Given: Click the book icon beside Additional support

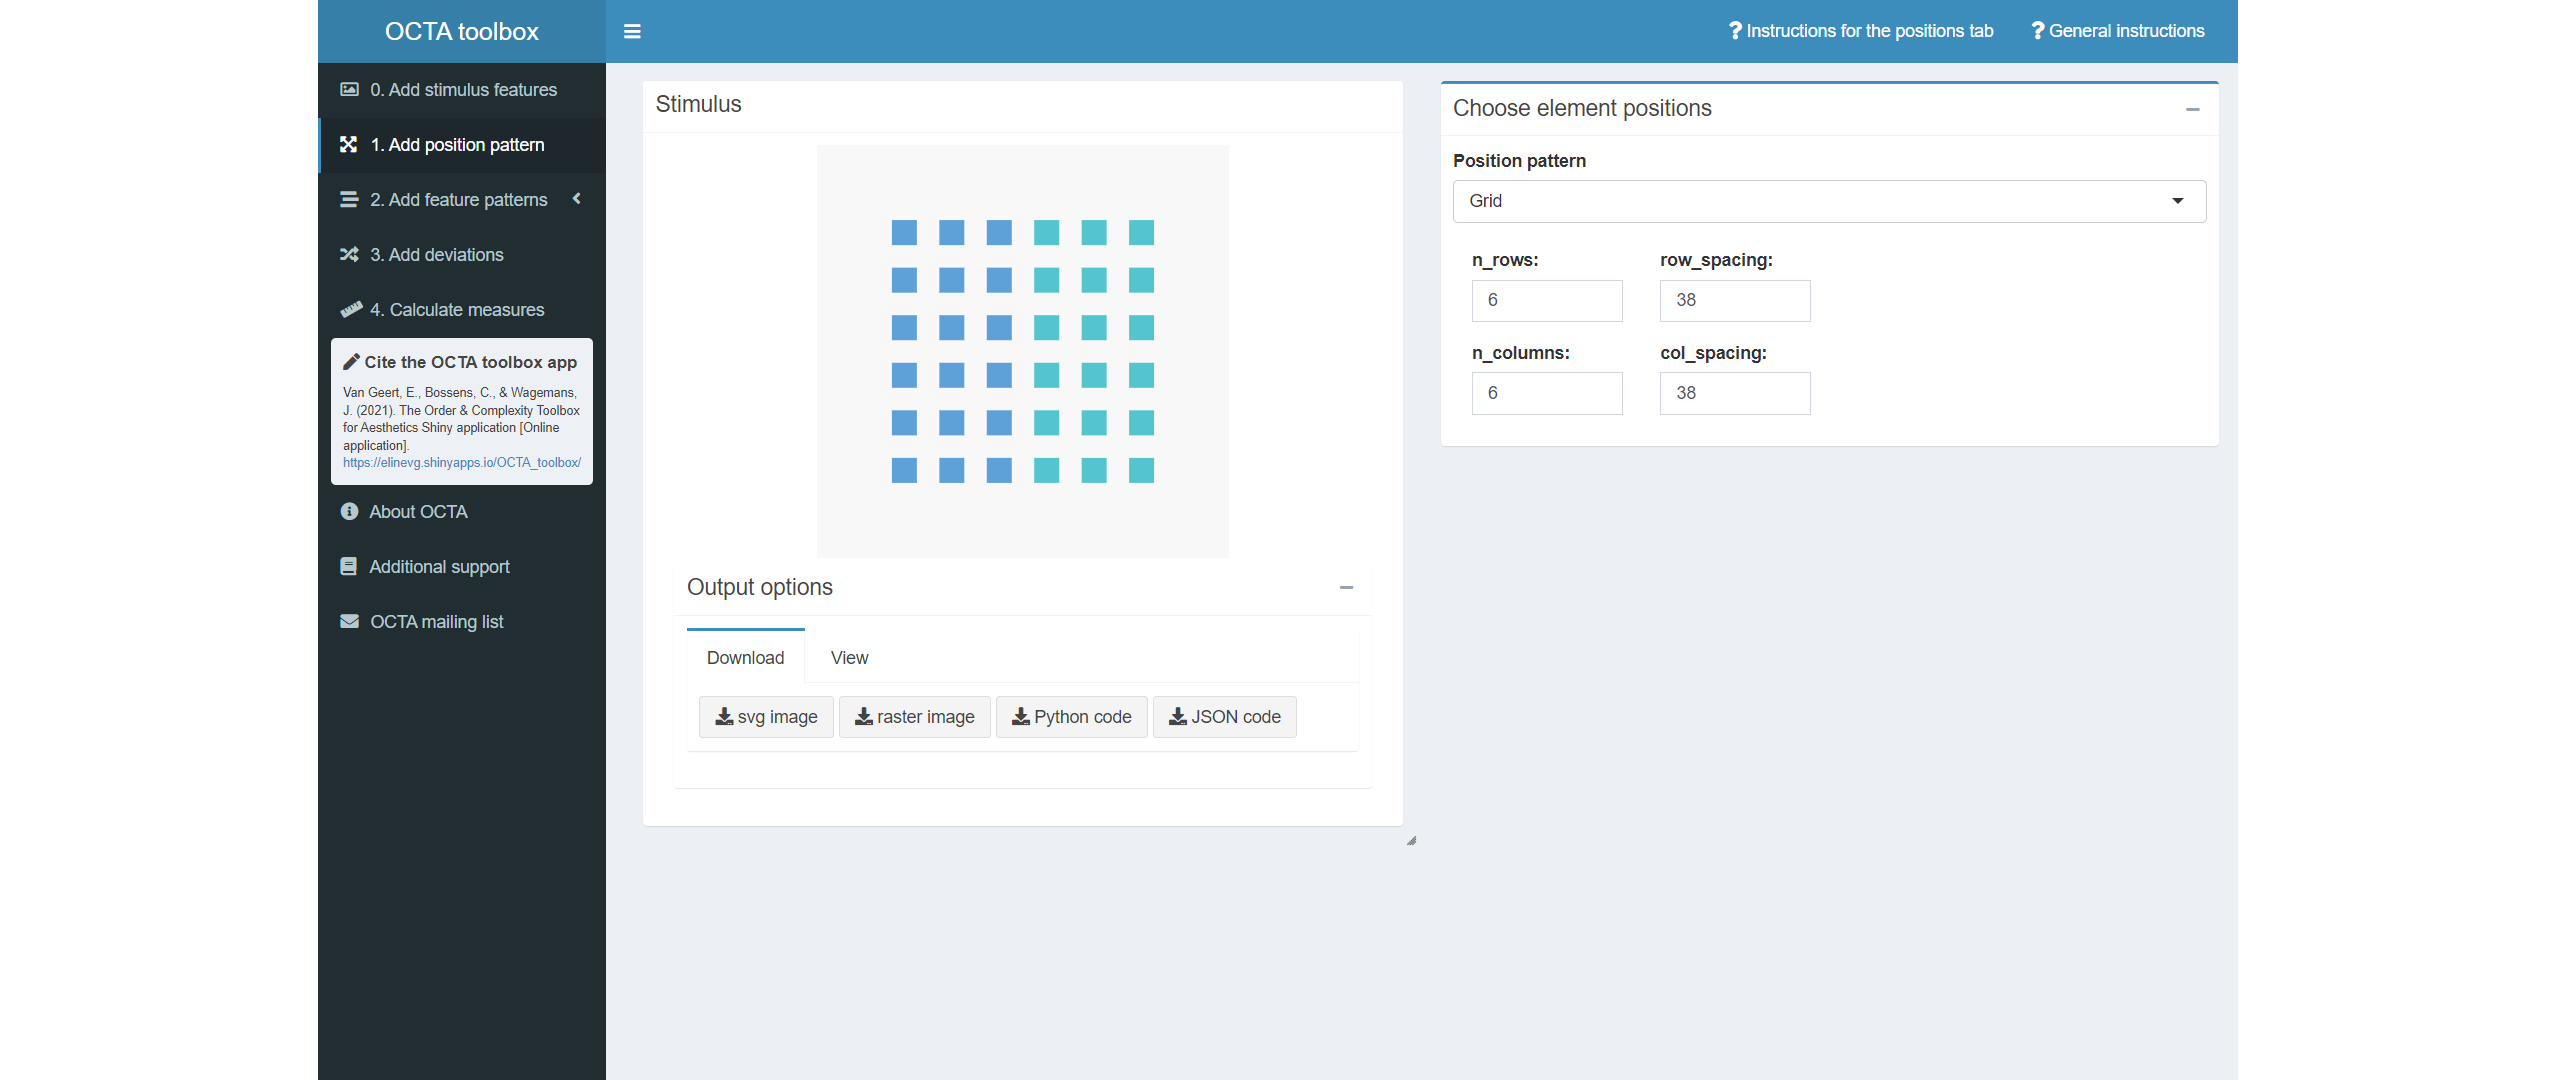Looking at the screenshot, I should click(349, 567).
